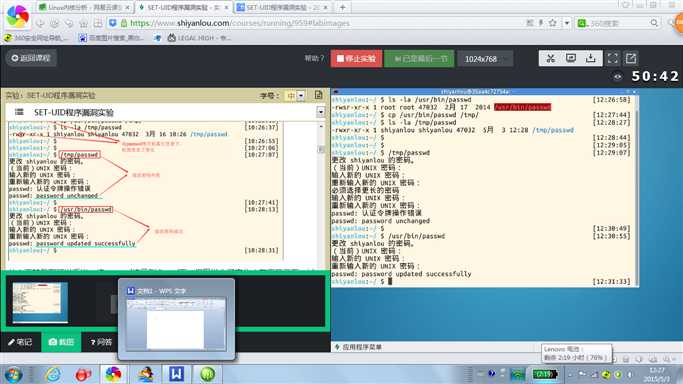Switch to the first Linux browser tab
The width and height of the screenshot is (683, 384).
pyautogui.click(x=85, y=7)
